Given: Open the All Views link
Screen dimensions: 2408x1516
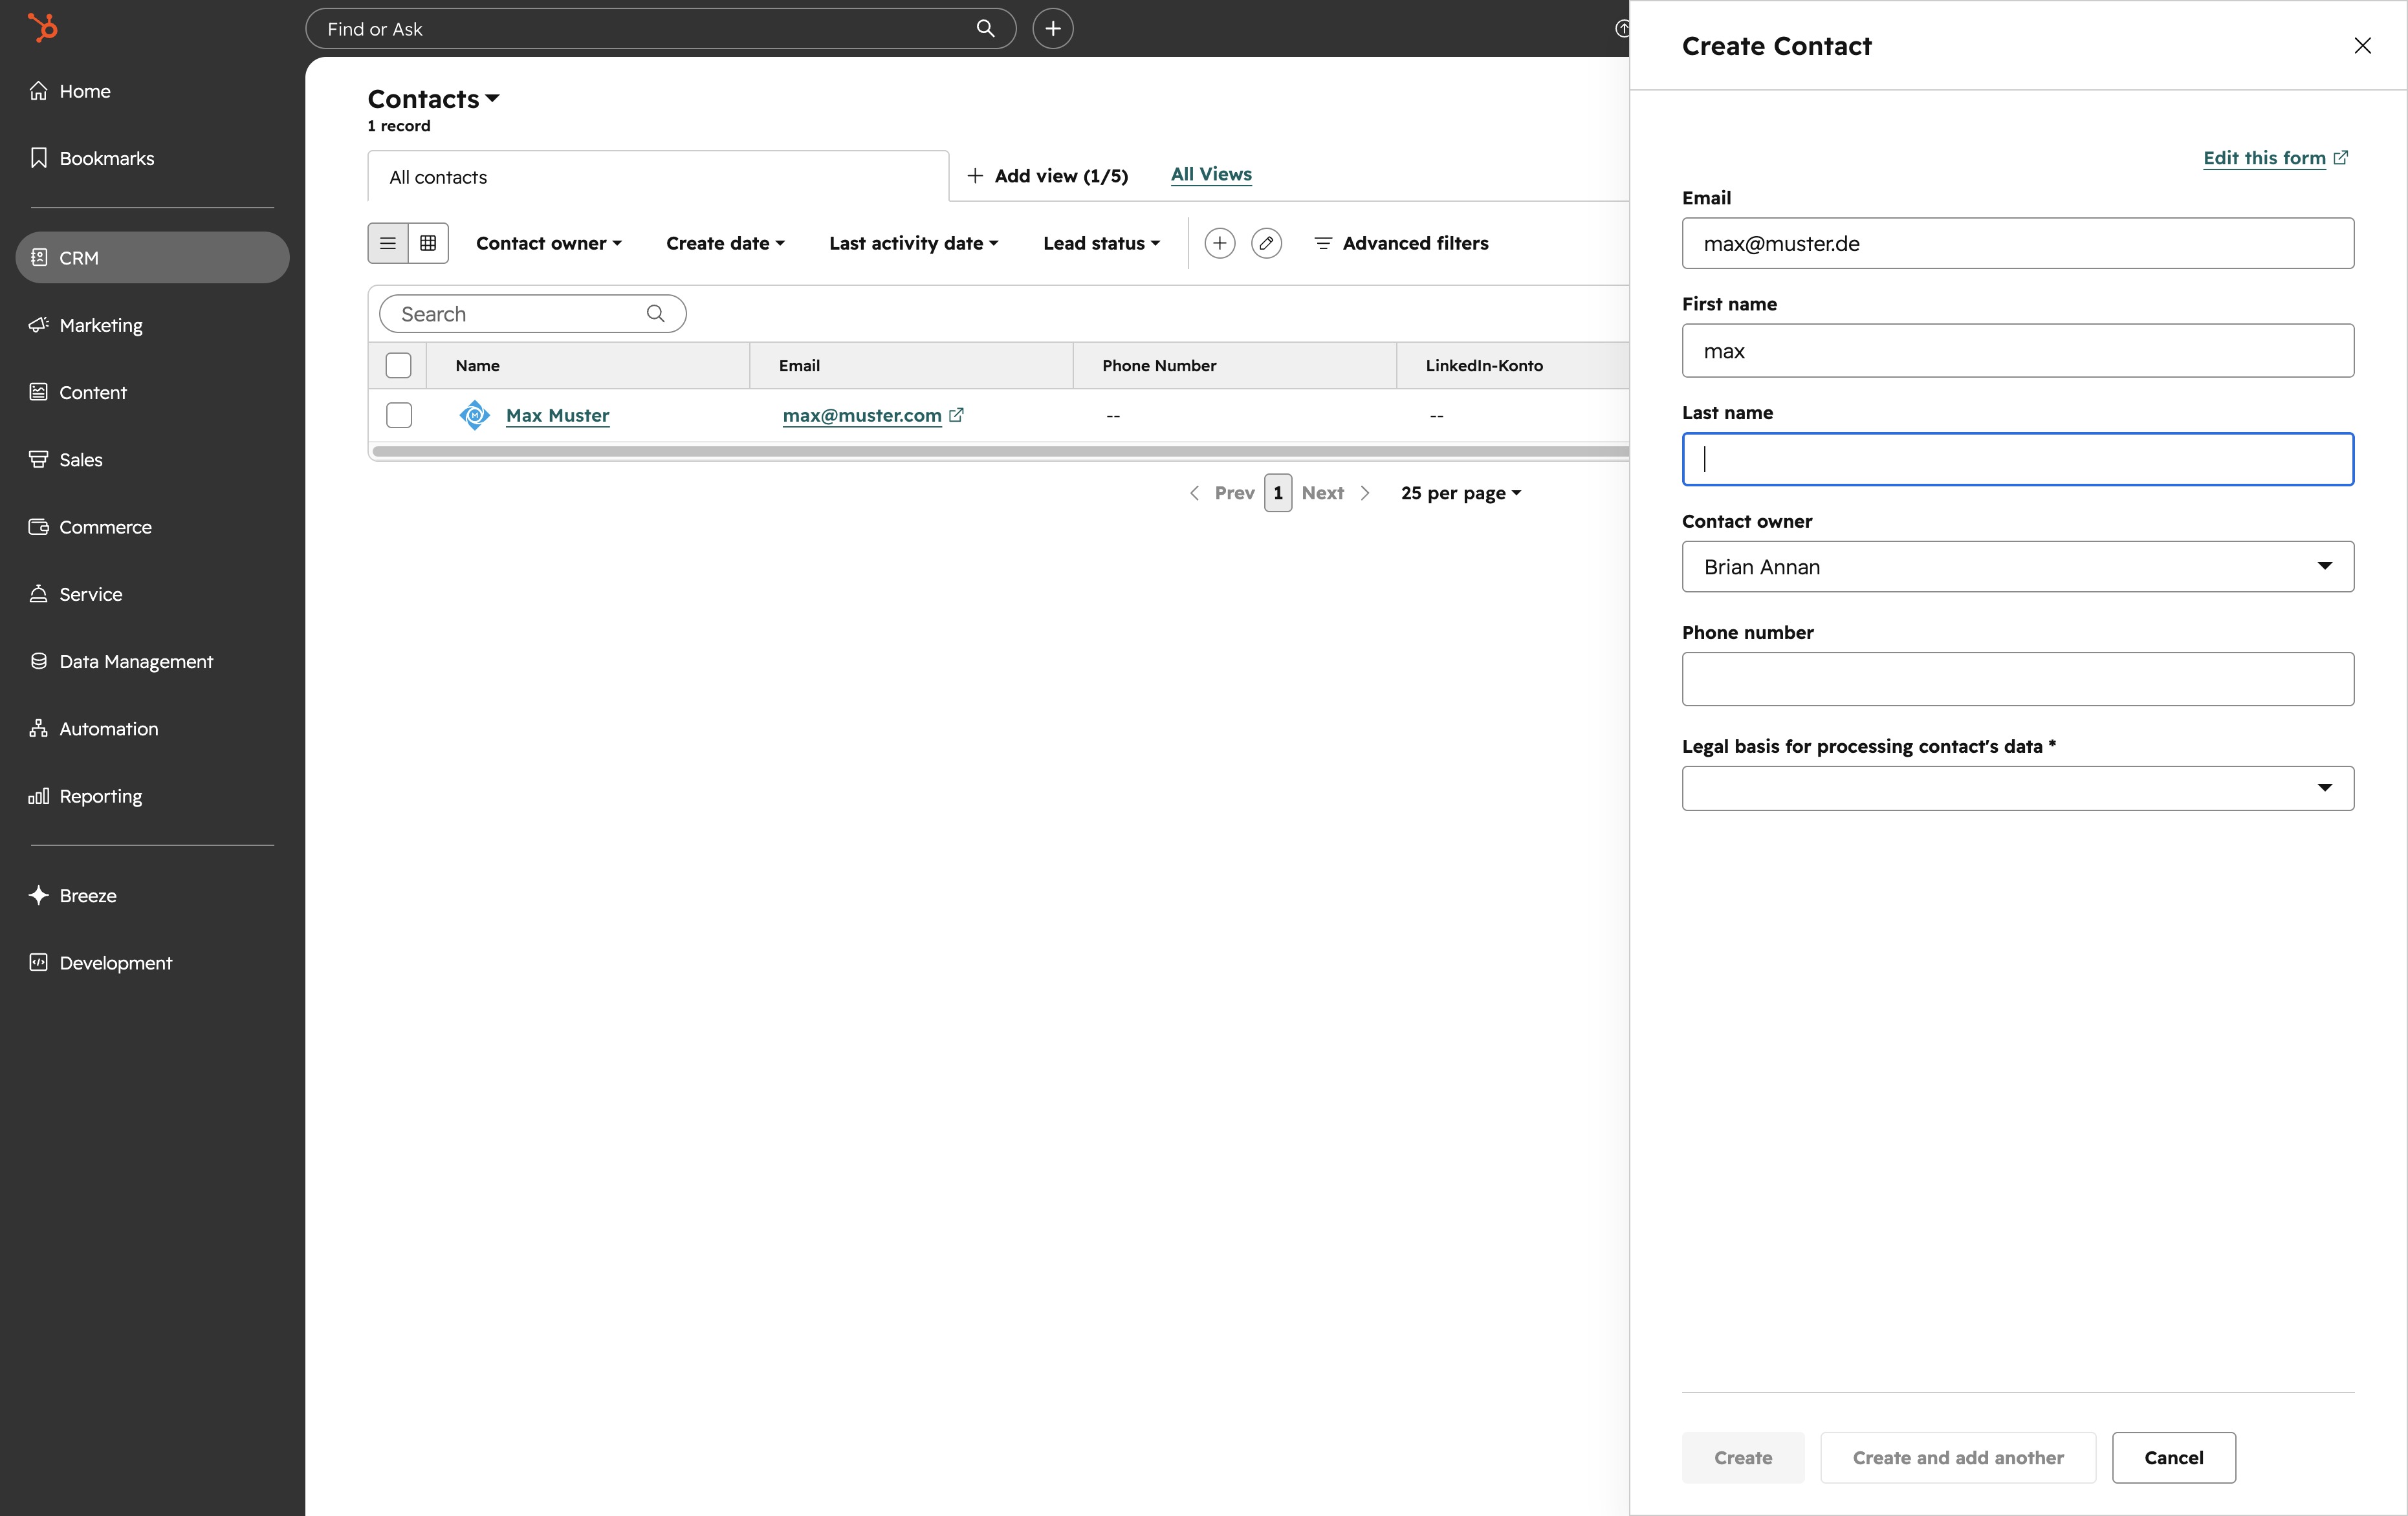Looking at the screenshot, I should 1211,174.
